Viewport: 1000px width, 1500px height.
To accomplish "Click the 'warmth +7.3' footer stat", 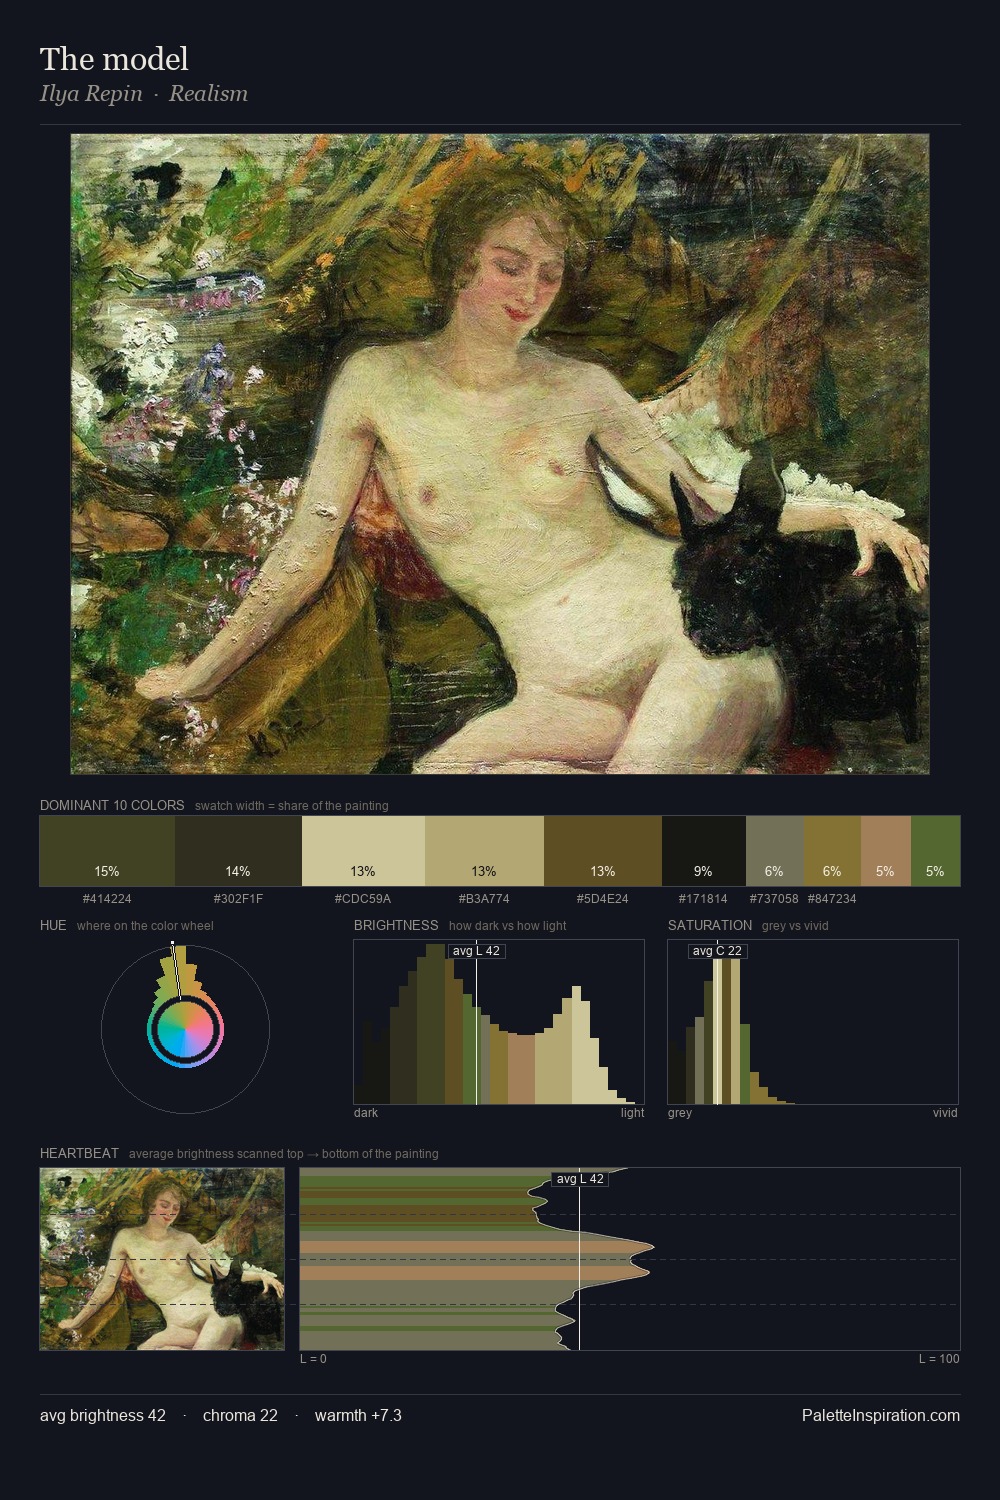I will click(x=358, y=1415).
